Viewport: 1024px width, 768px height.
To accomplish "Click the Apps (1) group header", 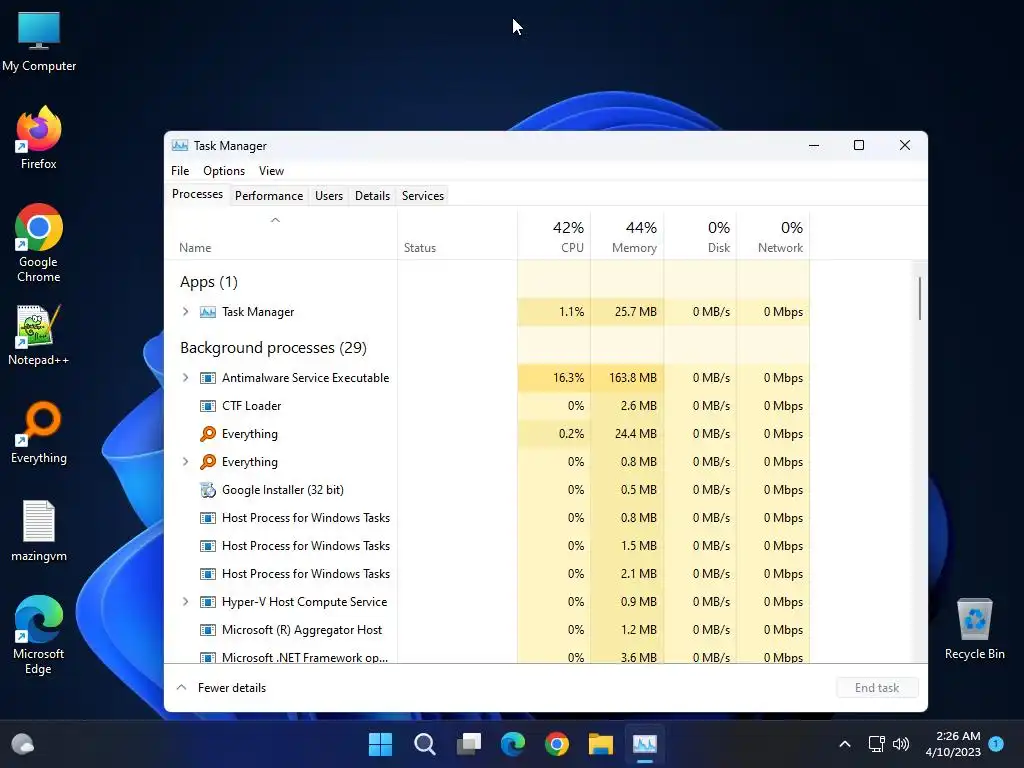I will tap(209, 282).
